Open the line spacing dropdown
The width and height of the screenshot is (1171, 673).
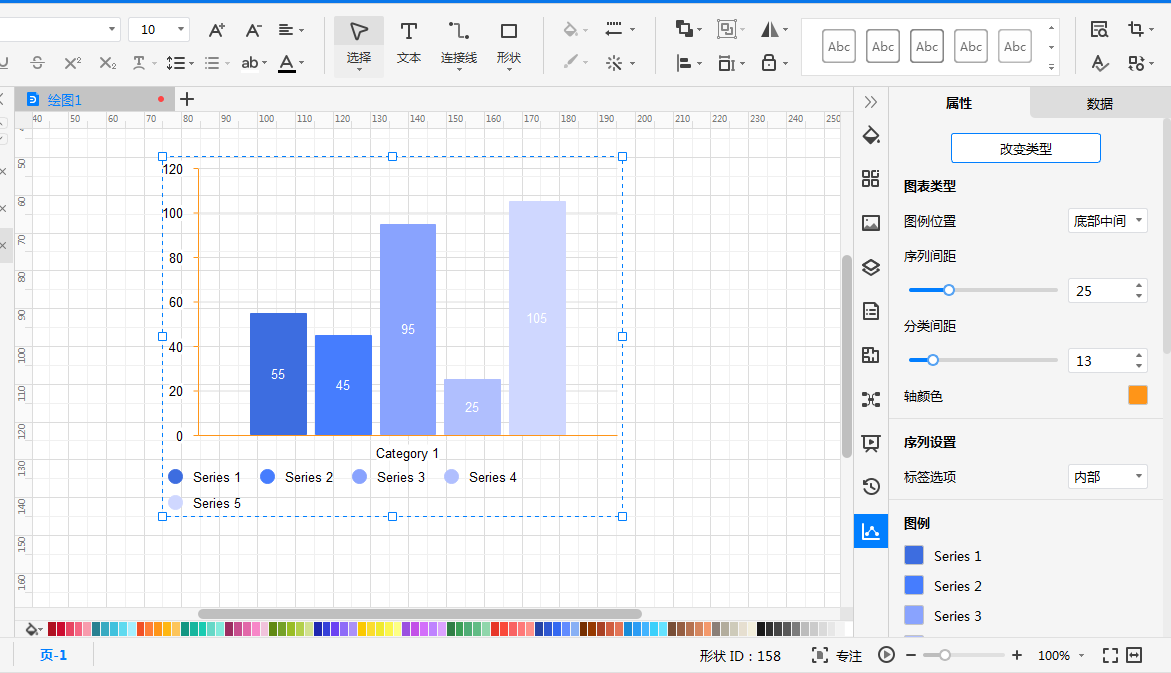click(179, 63)
